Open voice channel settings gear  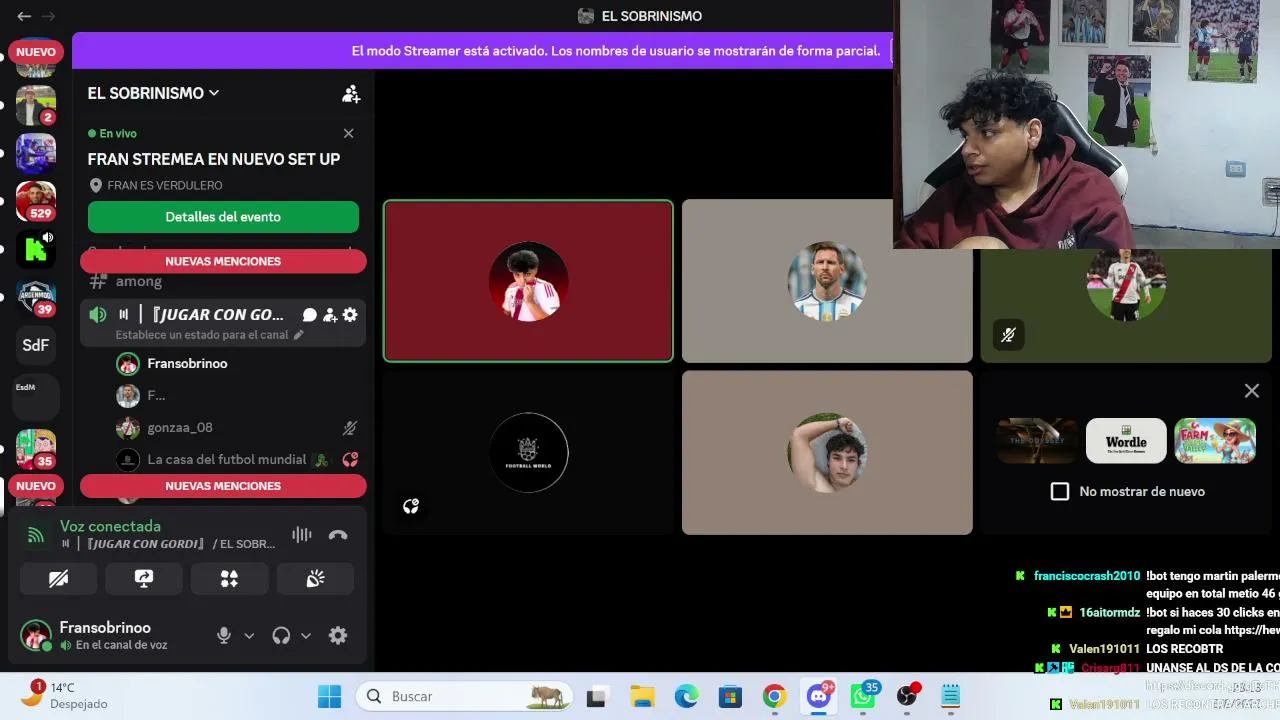point(350,315)
